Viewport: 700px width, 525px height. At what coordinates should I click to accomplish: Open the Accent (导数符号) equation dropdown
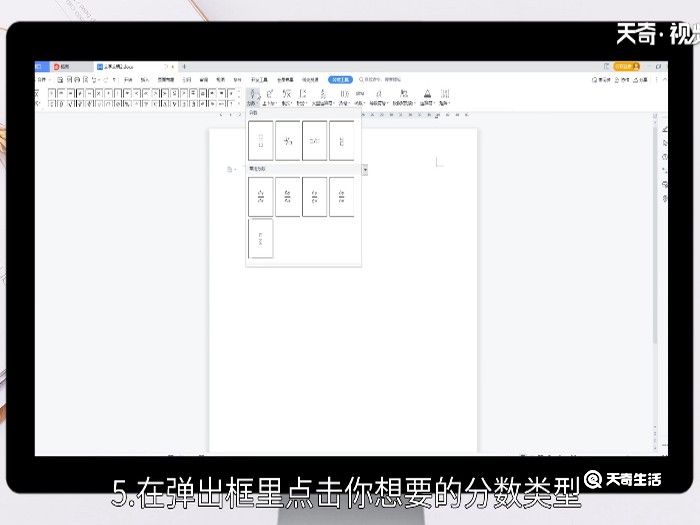tap(379, 97)
